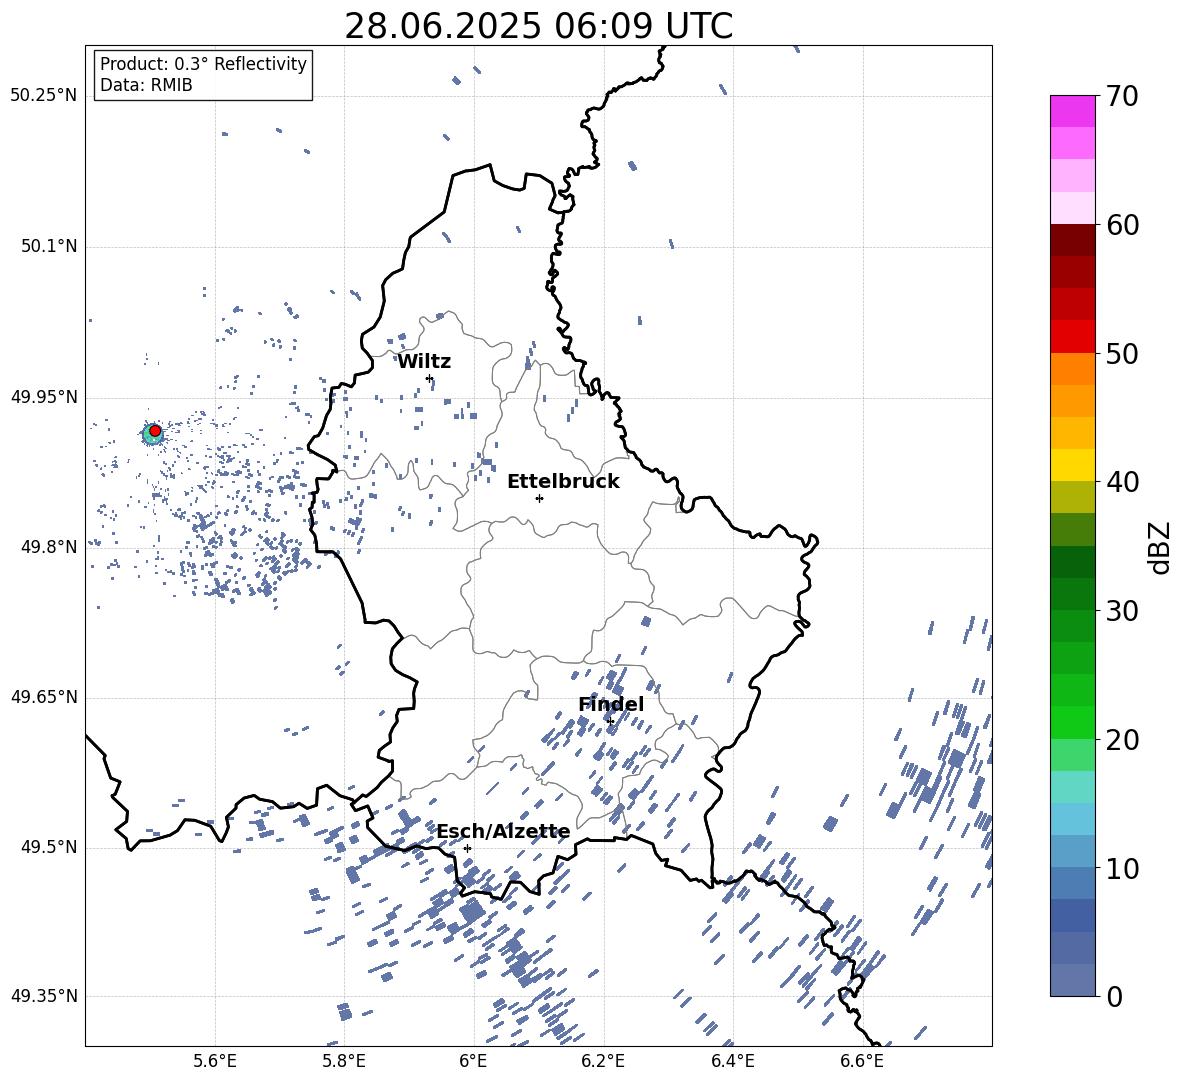
Task: Click the 6.6°E longitude tick label
Action: [862, 1061]
